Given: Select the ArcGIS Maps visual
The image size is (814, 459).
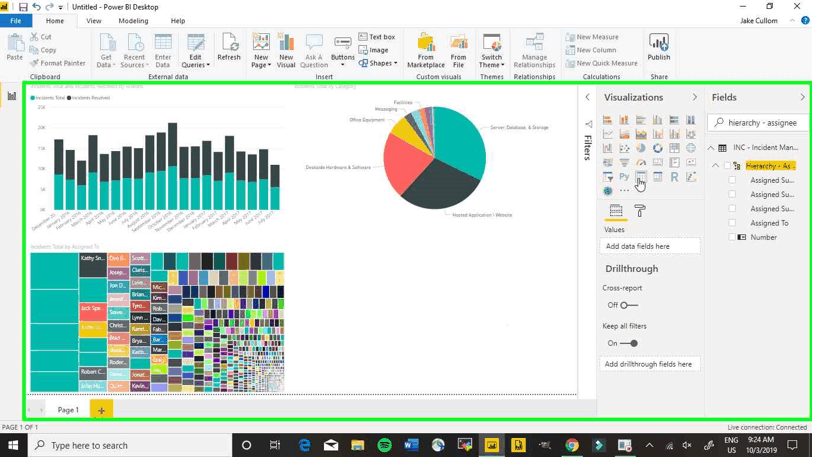Looking at the screenshot, I should [x=607, y=191].
